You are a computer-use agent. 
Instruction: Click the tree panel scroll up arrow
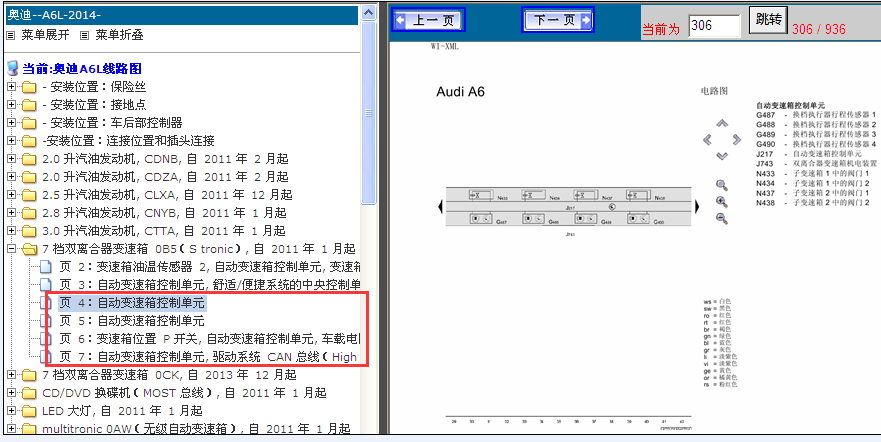click(369, 12)
